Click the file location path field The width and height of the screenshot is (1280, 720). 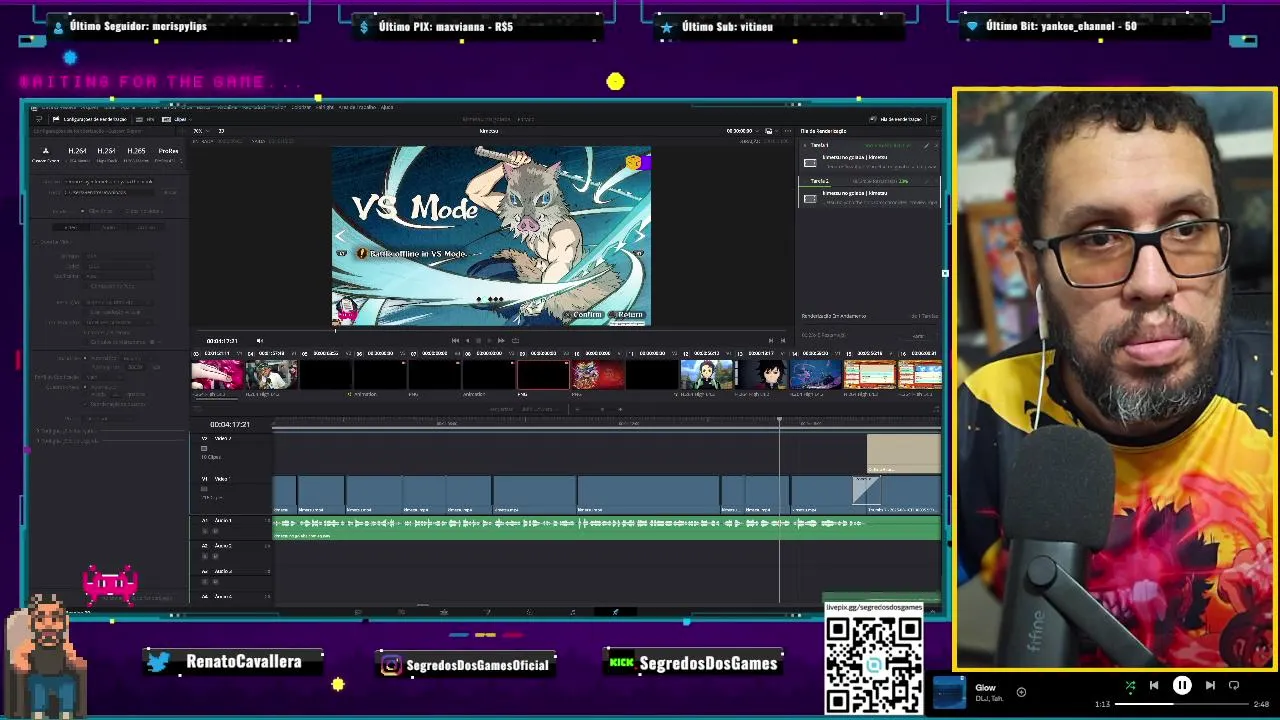109,192
